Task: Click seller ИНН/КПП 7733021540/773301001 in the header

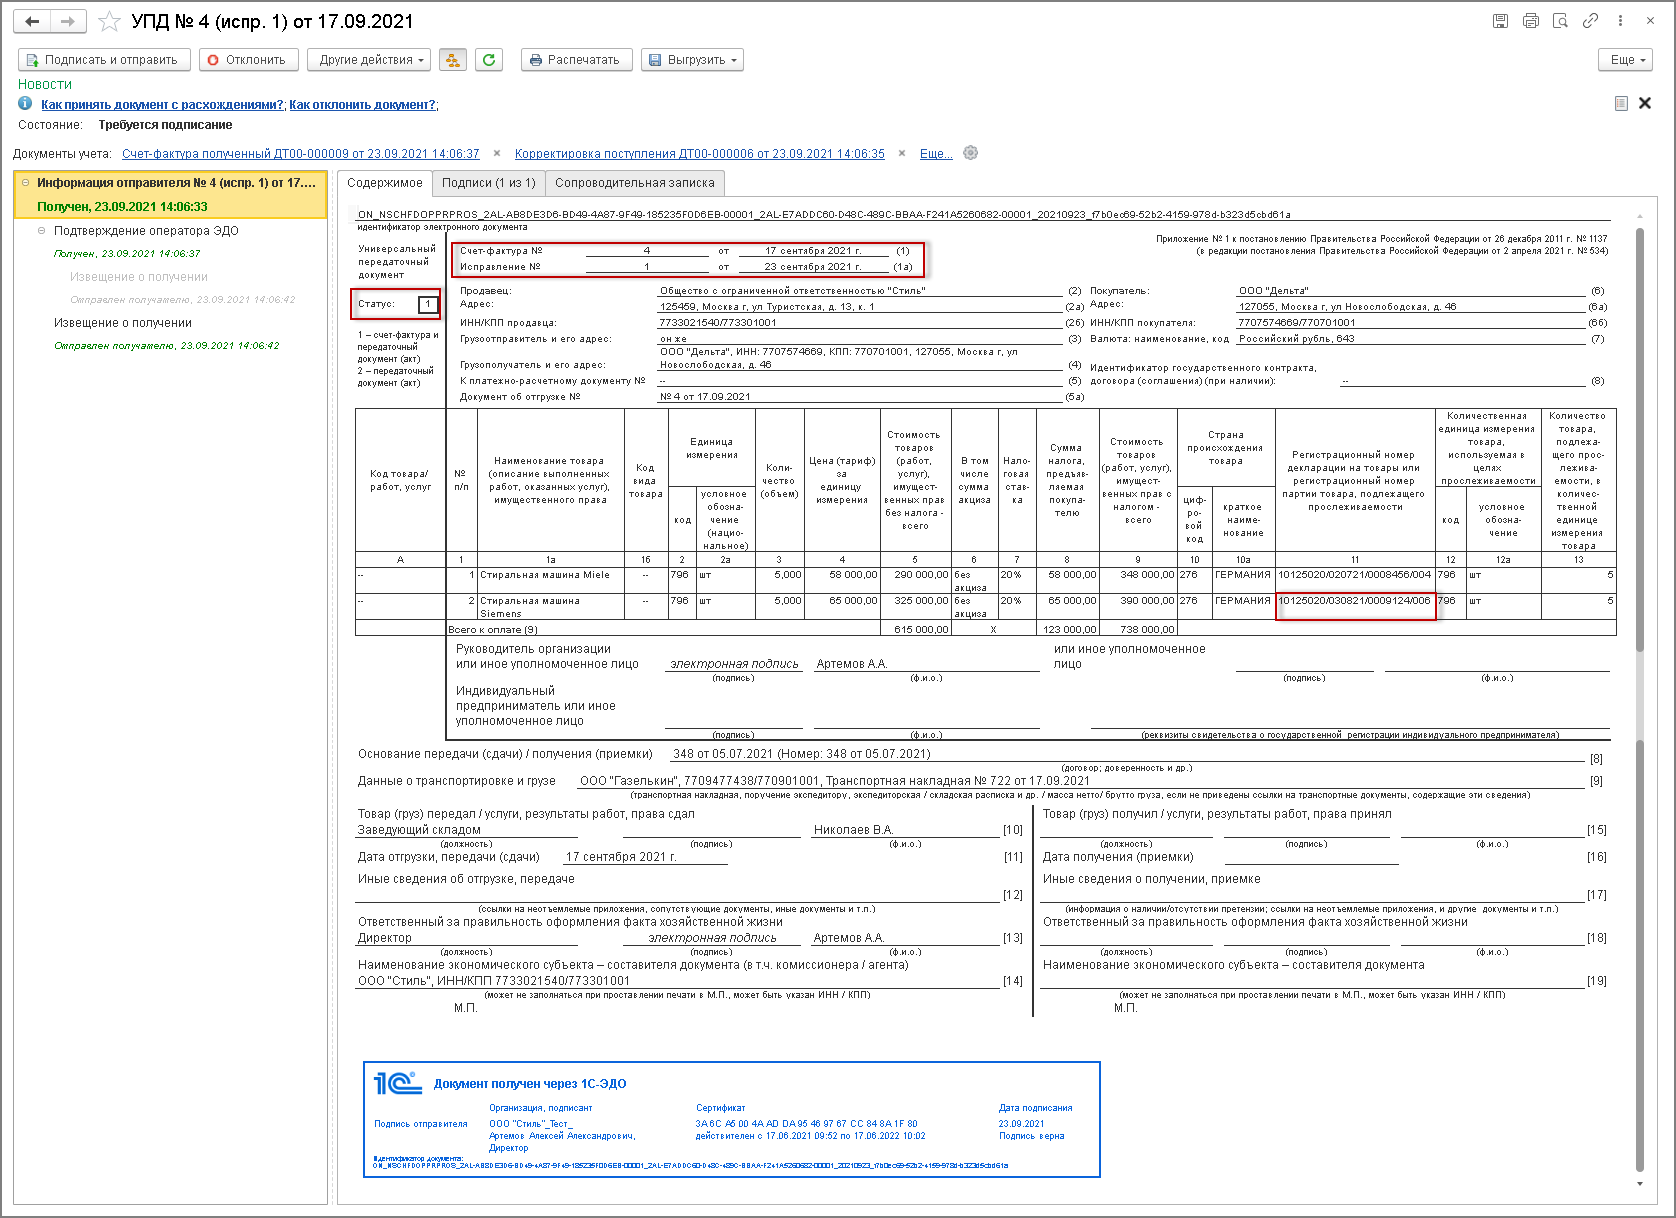Action: [x=718, y=323]
